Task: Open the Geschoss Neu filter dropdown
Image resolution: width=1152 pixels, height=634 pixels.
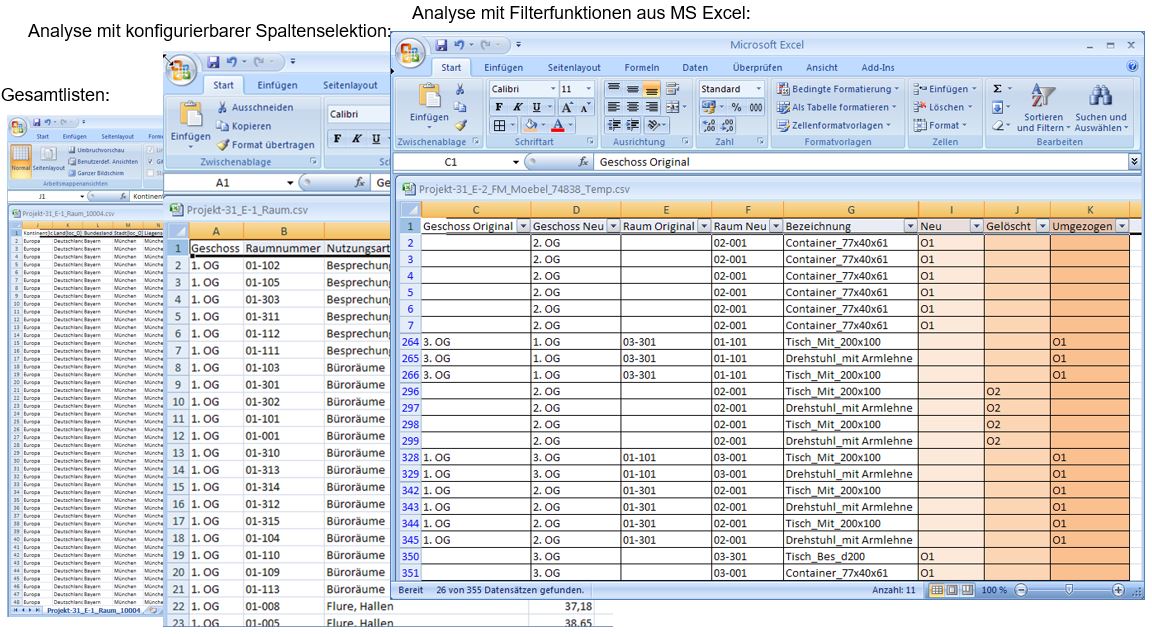Action: pyautogui.click(x=613, y=226)
